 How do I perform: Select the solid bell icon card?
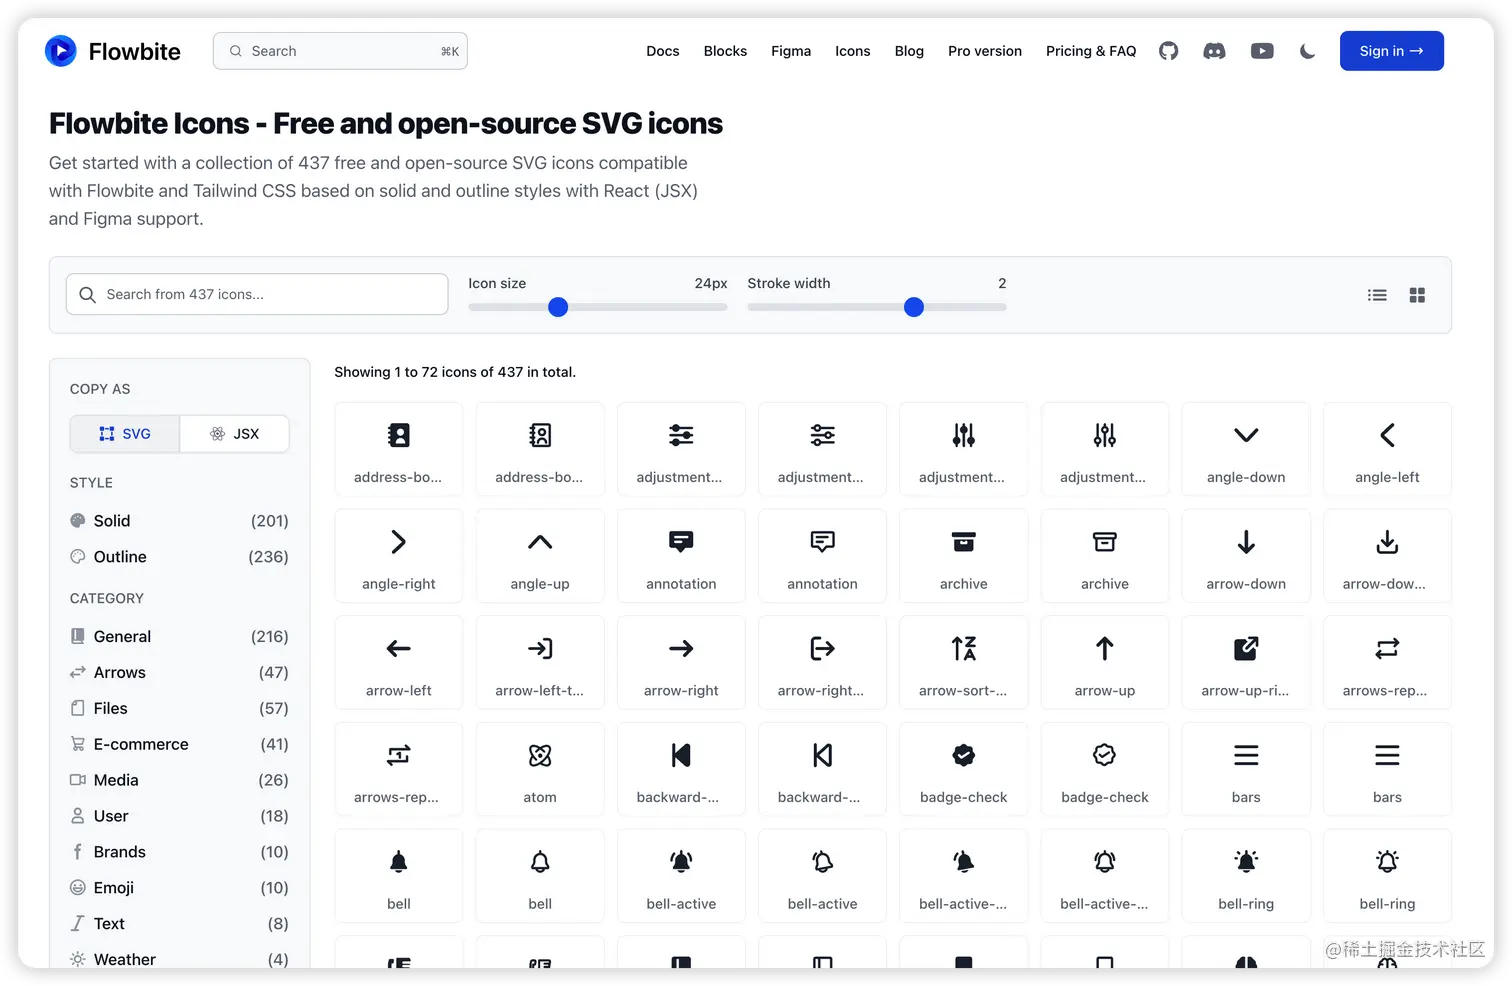(399, 876)
